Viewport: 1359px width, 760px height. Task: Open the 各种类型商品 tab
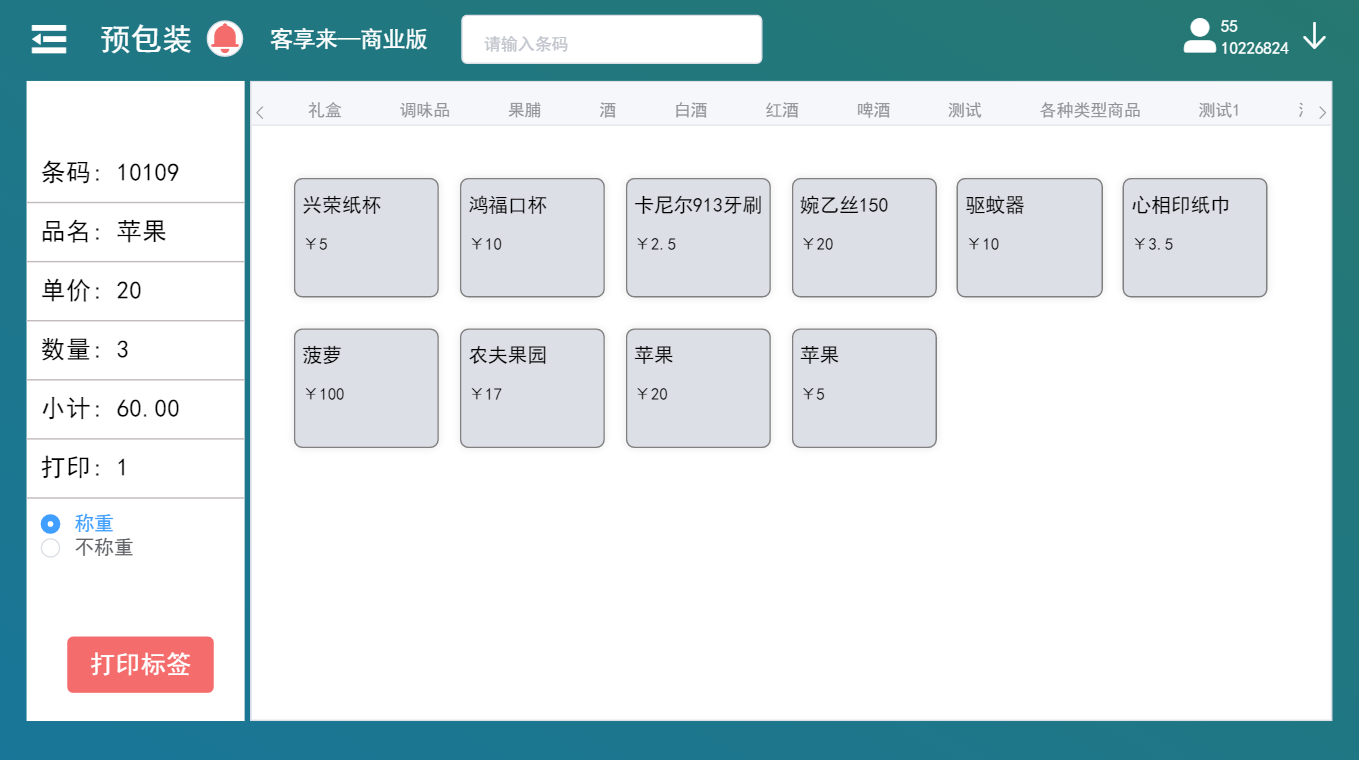point(1090,110)
